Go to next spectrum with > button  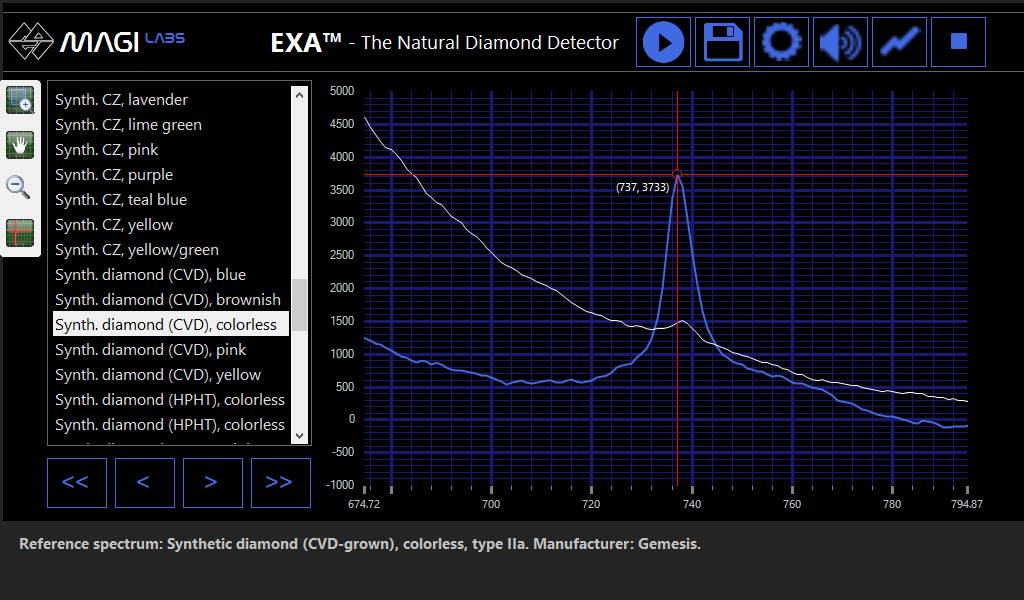click(212, 482)
